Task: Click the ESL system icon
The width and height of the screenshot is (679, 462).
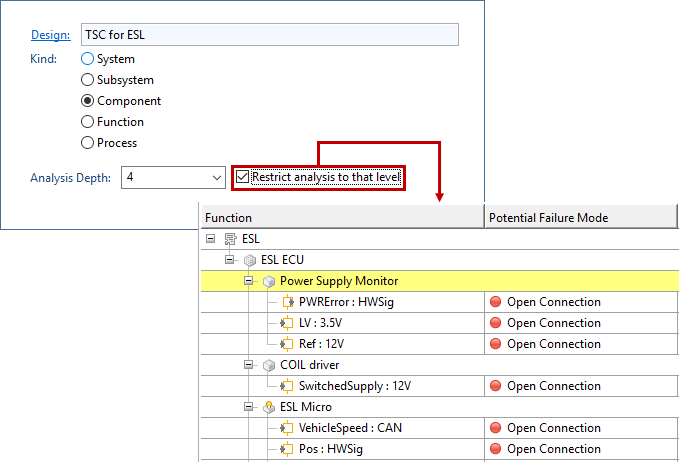Action: 230,239
